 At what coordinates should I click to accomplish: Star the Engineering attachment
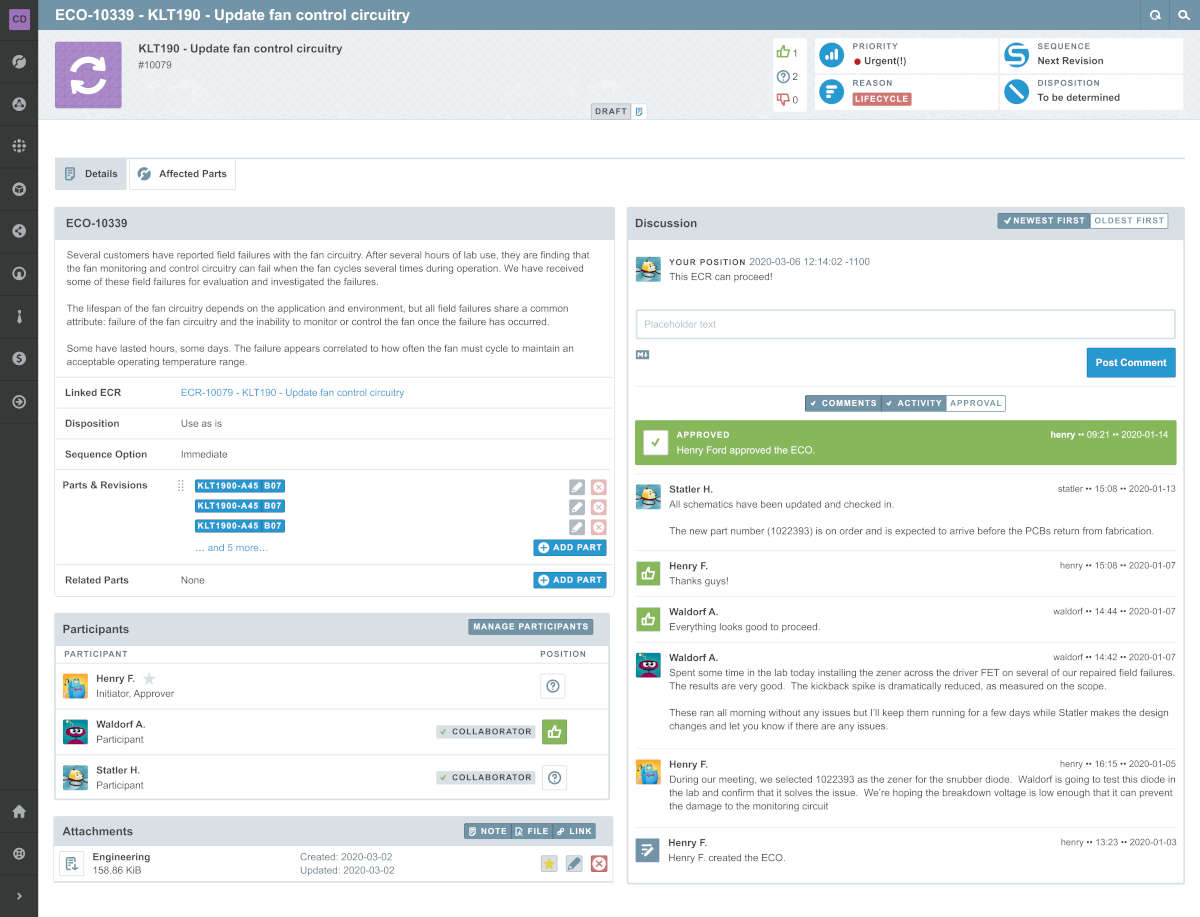549,863
